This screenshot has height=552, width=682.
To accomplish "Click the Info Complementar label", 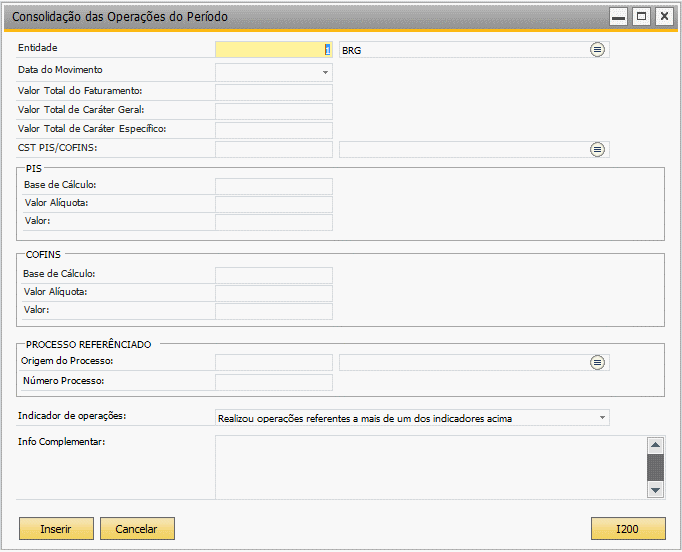I will pyautogui.click(x=61, y=442).
